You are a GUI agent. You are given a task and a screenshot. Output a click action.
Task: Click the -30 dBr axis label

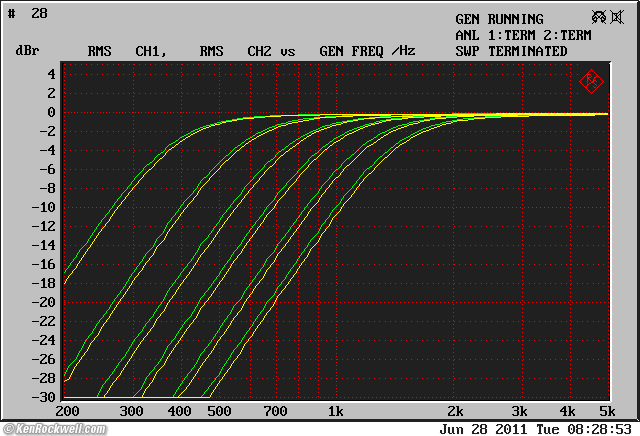click(45, 397)
